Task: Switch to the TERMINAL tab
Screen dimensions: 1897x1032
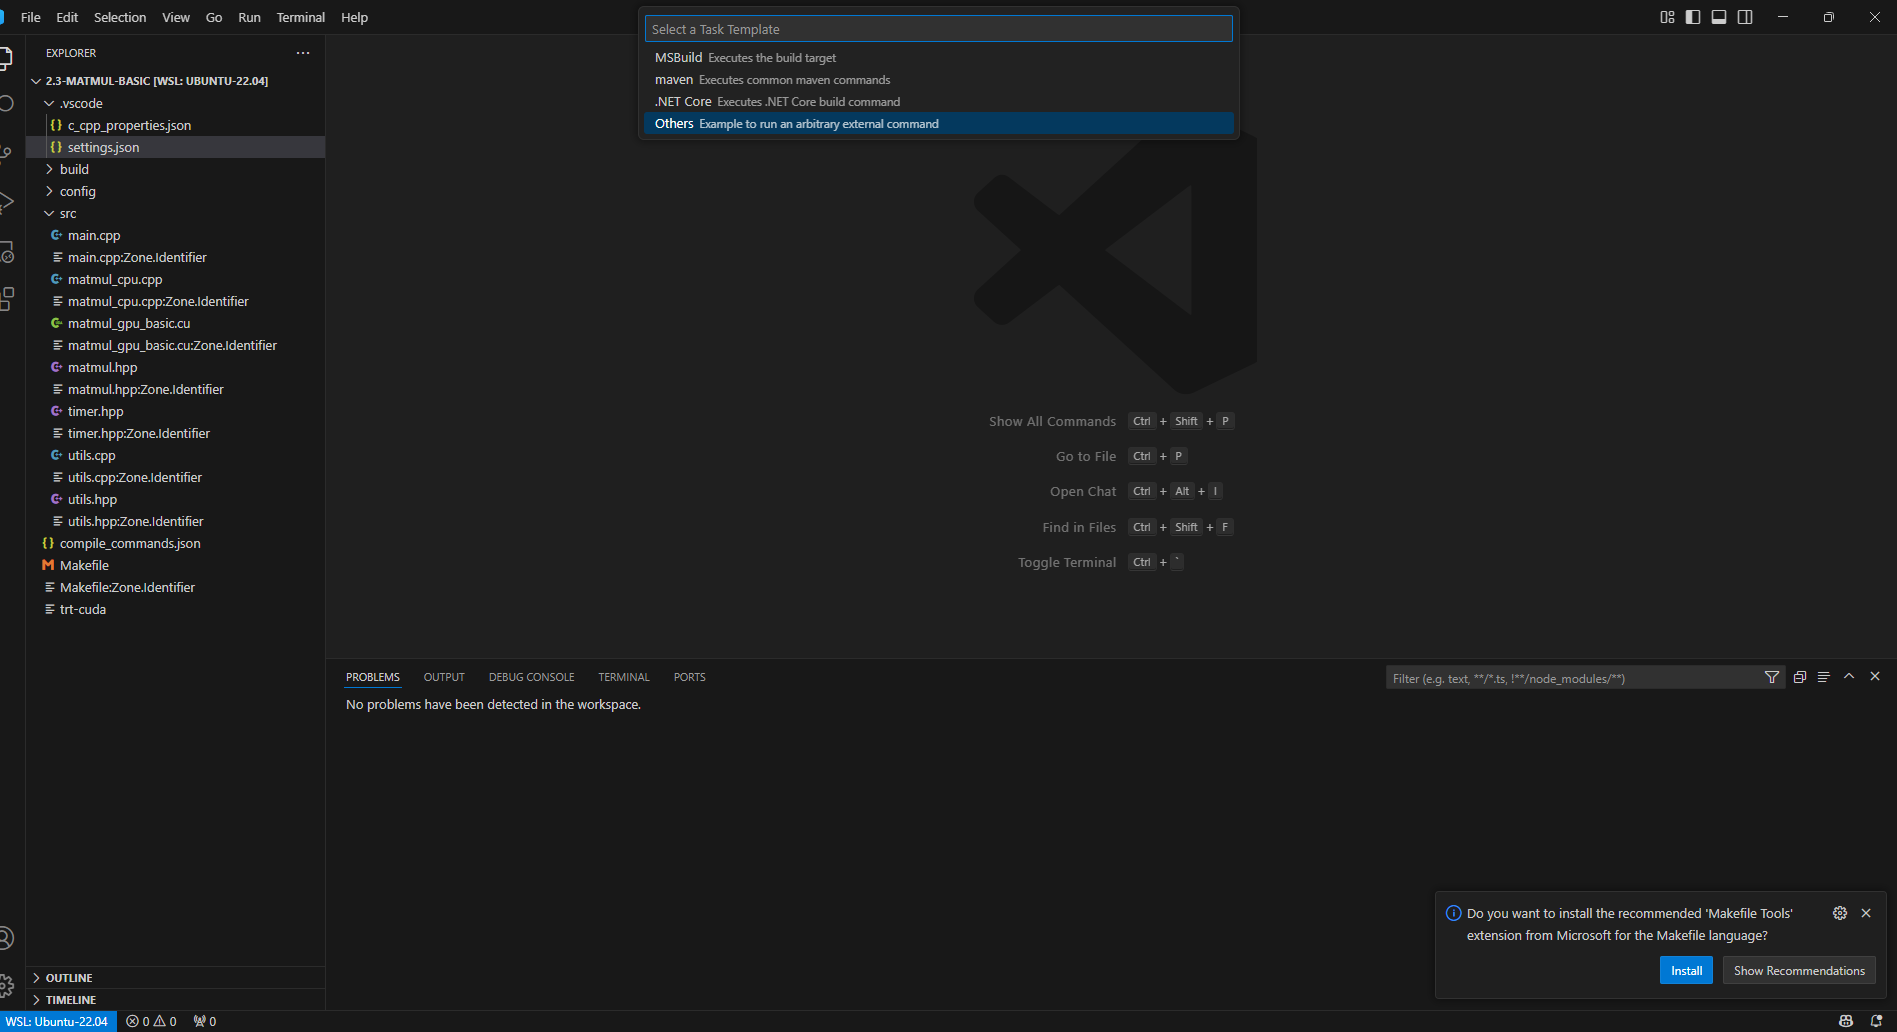Action: [624, 677]
